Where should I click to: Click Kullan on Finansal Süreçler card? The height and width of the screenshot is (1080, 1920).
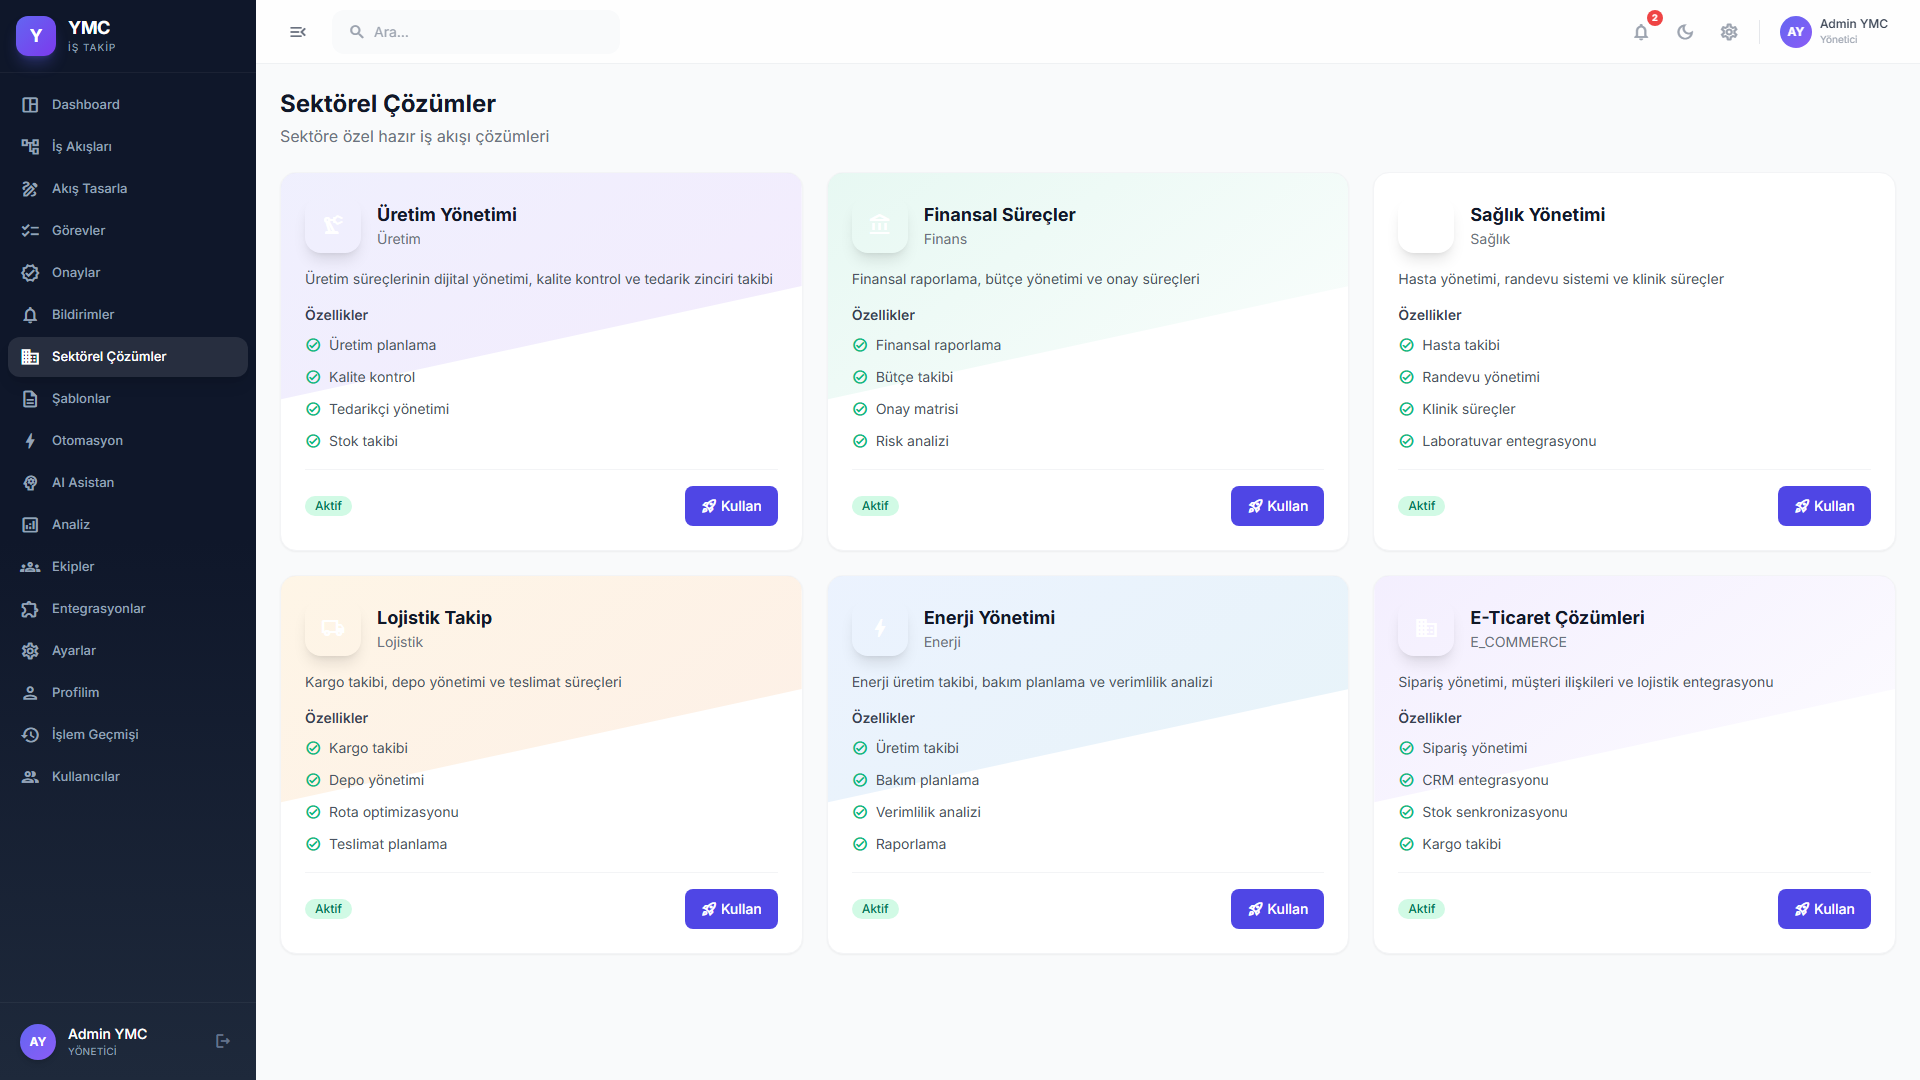1277,506
